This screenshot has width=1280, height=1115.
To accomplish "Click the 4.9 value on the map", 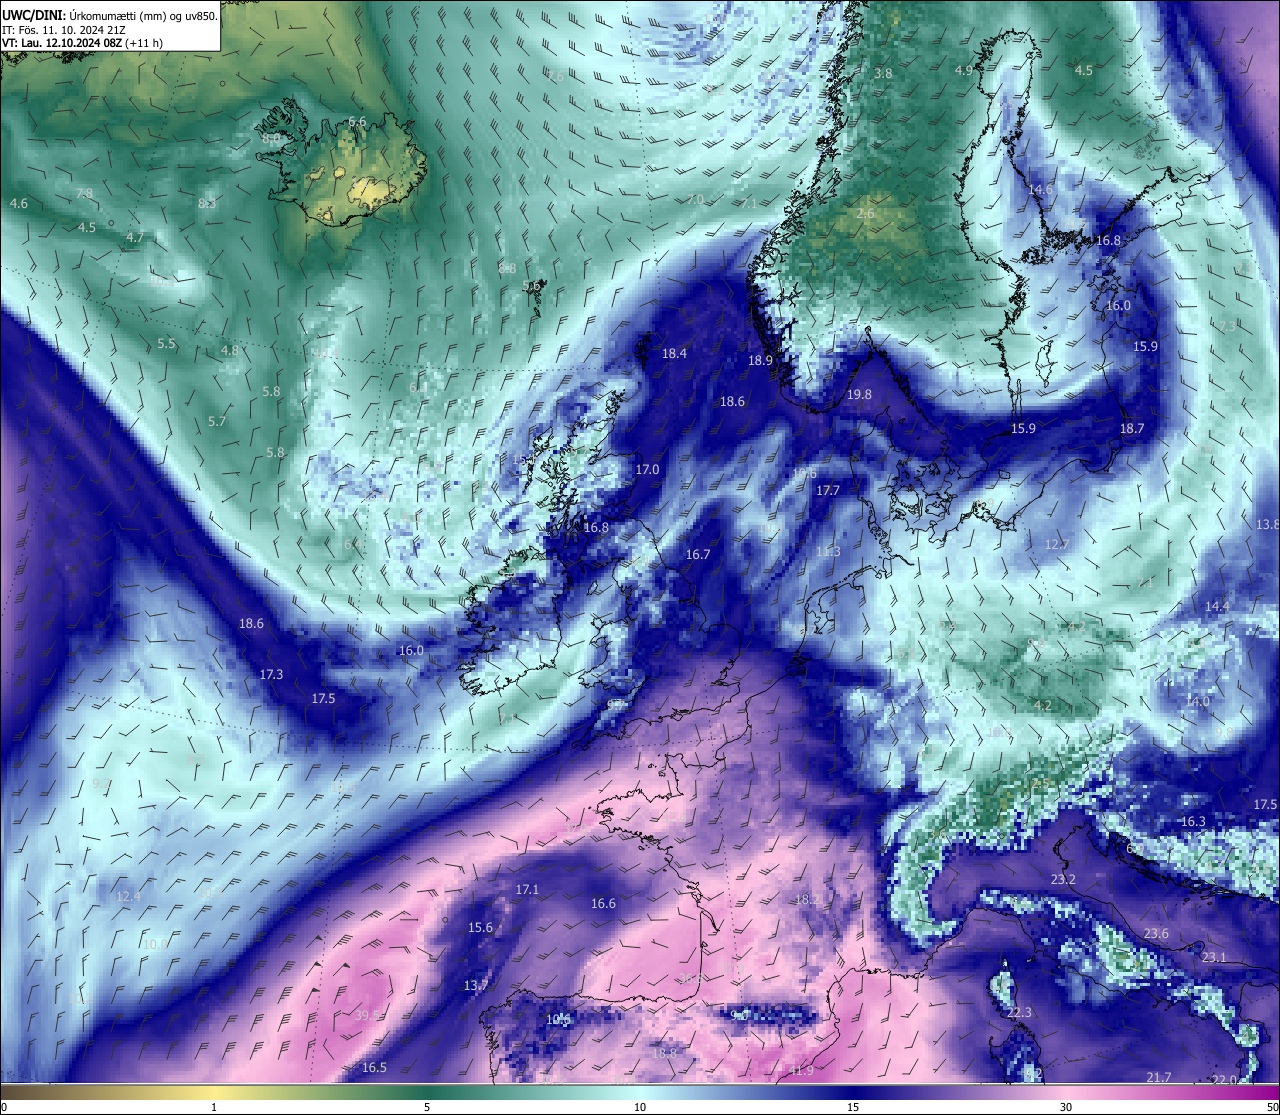I will tap(963, 71).
